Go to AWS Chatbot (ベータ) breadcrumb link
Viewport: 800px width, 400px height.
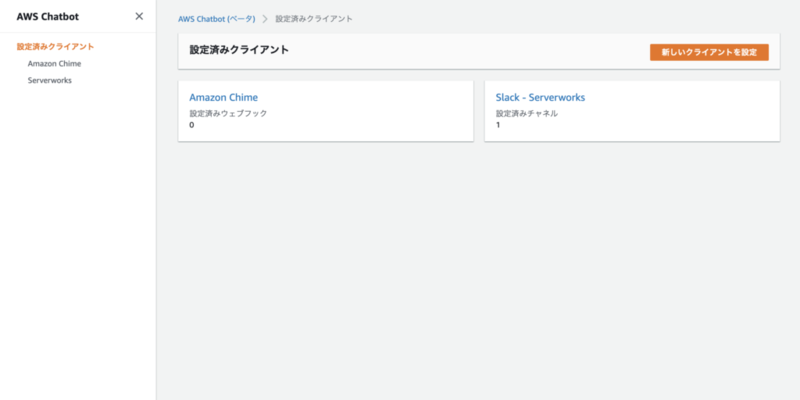[x=216, y=19]
